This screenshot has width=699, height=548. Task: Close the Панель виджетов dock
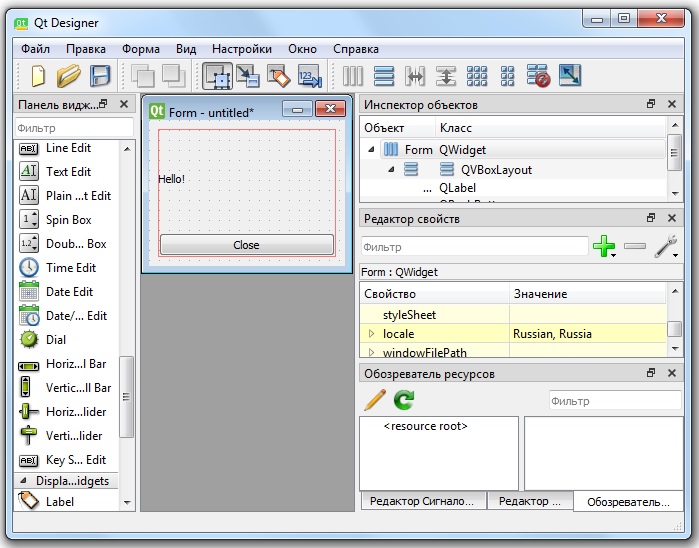pyautogui.click(x=124, y=104)
